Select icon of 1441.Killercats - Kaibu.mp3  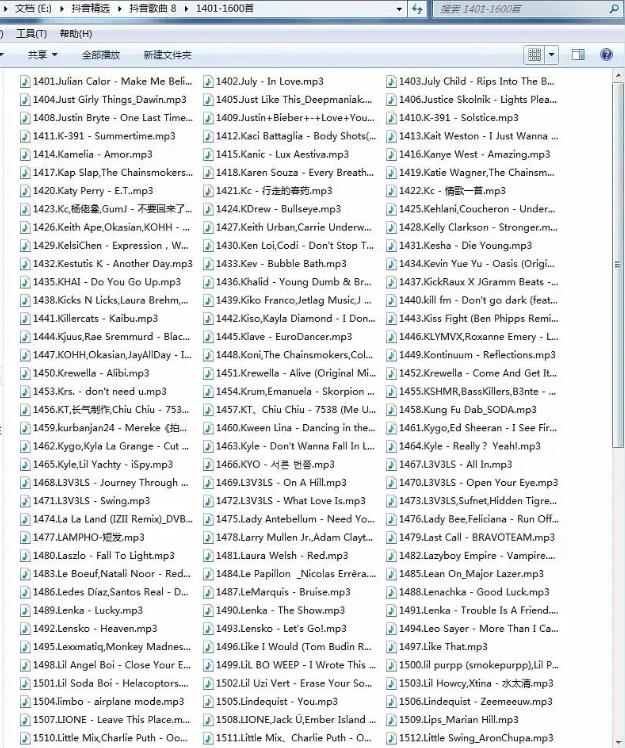(25, 319)
